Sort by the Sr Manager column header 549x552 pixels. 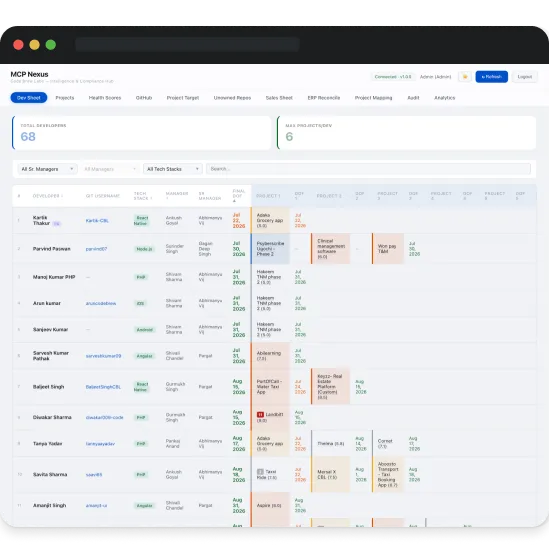click(x=210, y=196)
